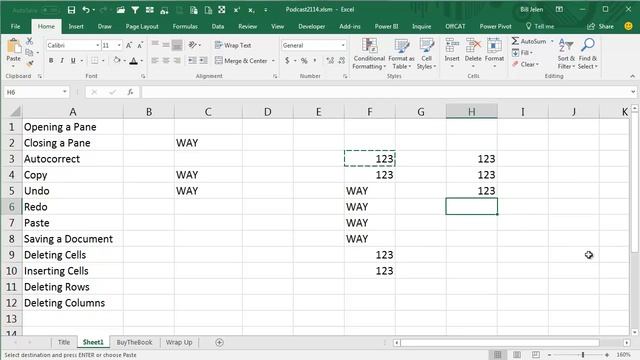Click the Delete cells icon

coord(473,46)
